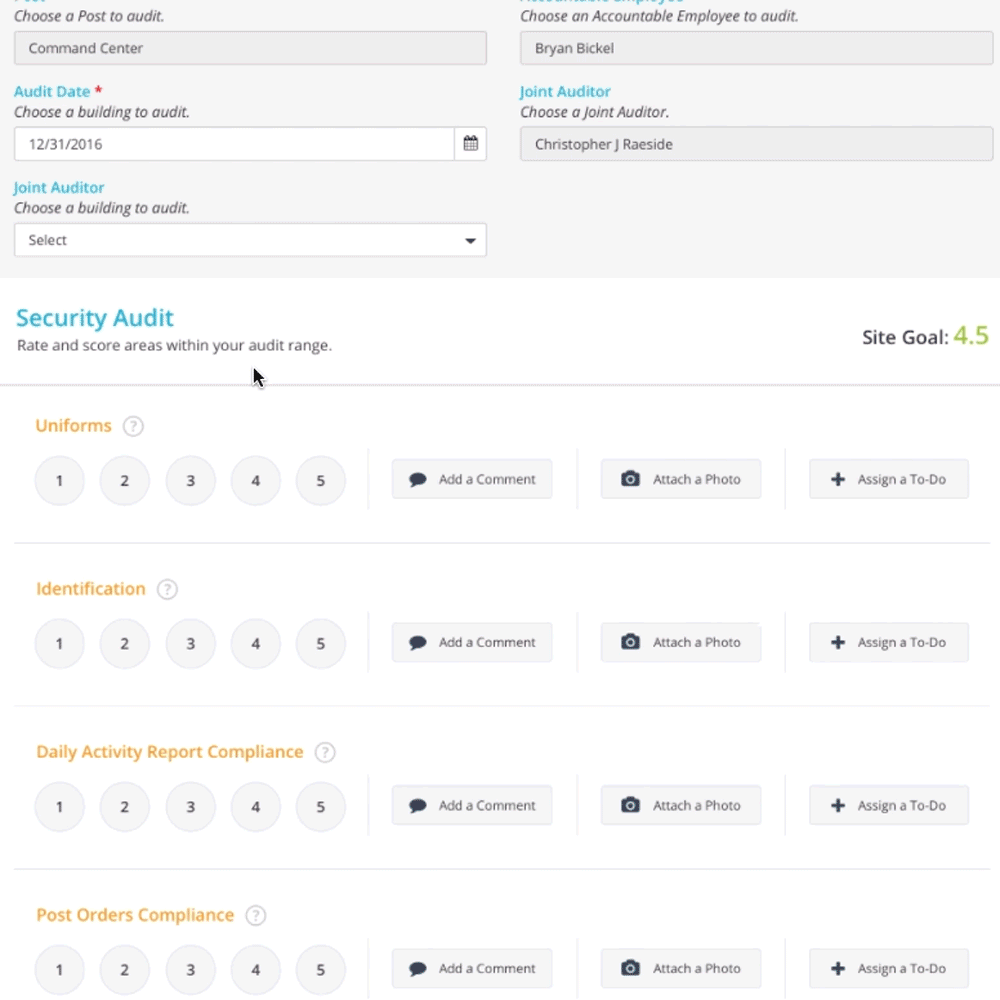Viewport: 1000px width, 1000px height.
Task: Click the Daily Activity Report Compliance title
Action: [x=170, y=752]
